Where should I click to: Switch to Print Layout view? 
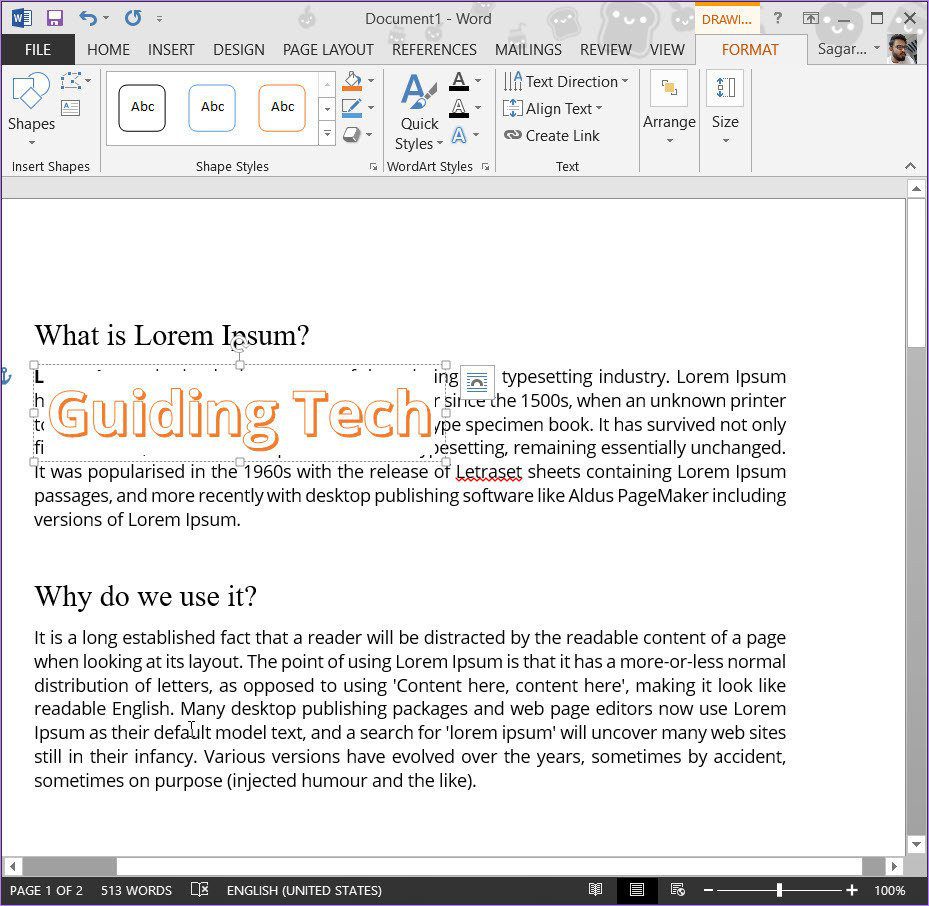coord(637,890)
